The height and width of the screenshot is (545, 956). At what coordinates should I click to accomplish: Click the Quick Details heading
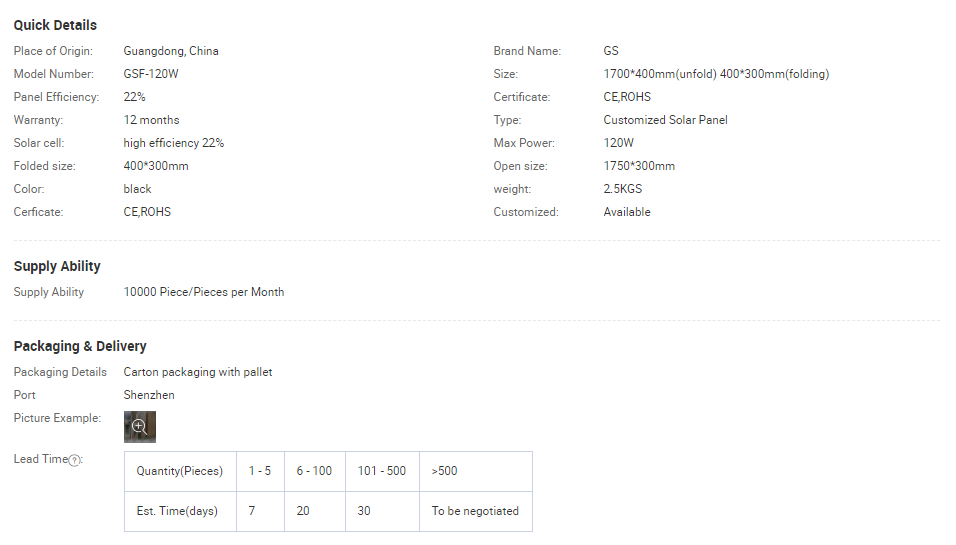click(x=55, y=25)
